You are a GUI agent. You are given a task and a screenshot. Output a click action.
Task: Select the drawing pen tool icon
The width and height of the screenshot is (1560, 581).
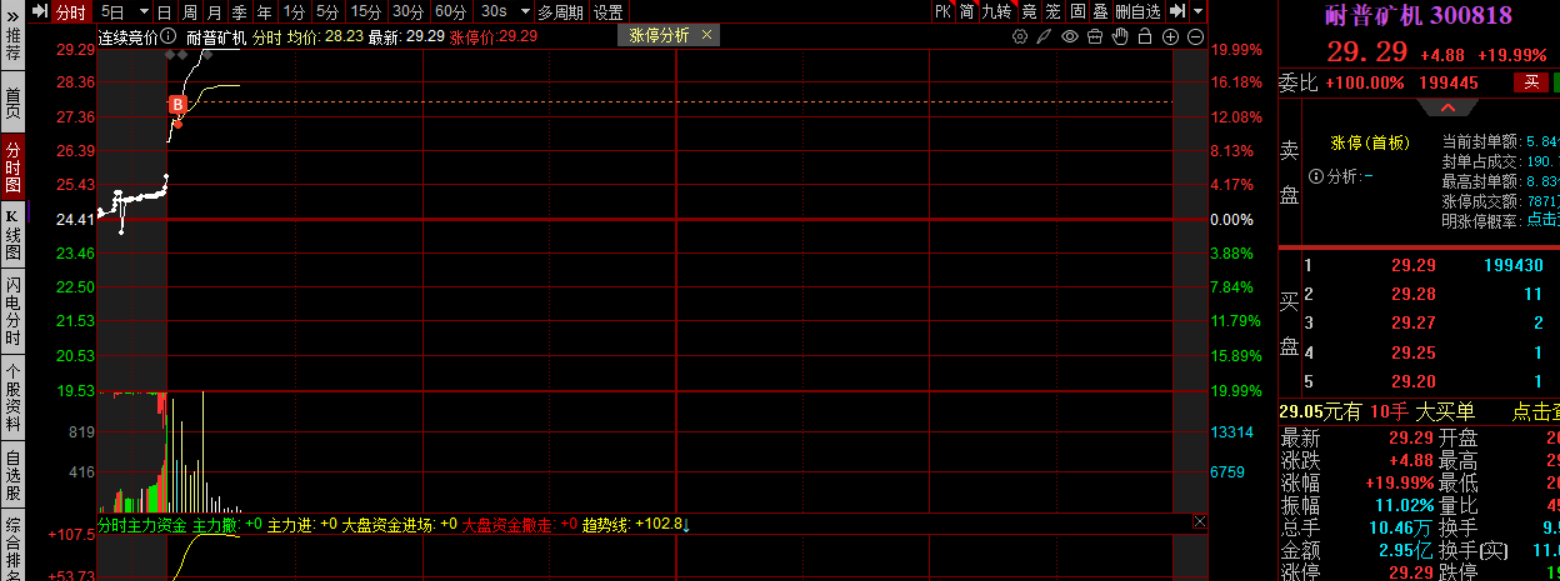tap(1044, 37)
